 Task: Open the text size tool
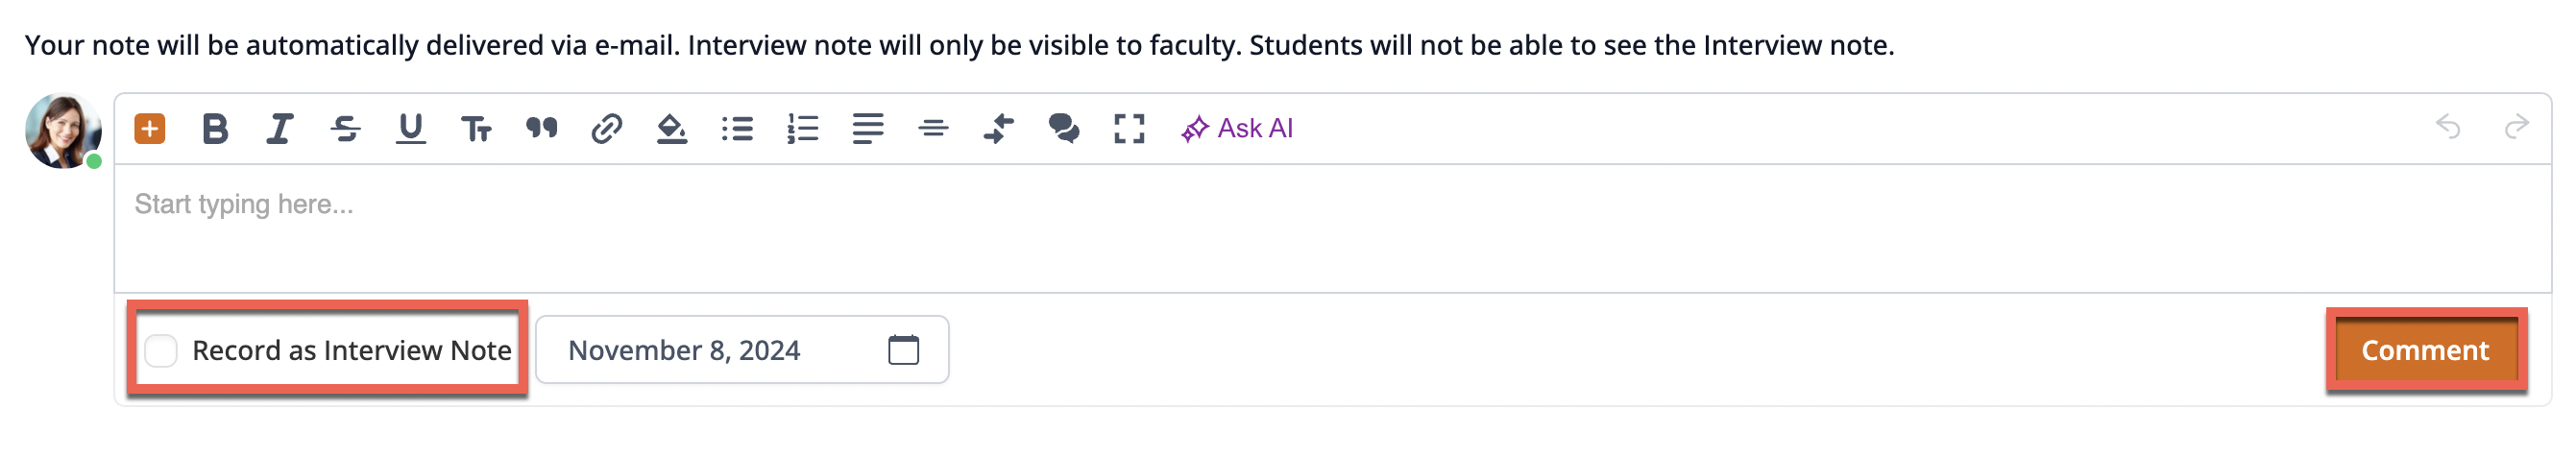point(476,129)
